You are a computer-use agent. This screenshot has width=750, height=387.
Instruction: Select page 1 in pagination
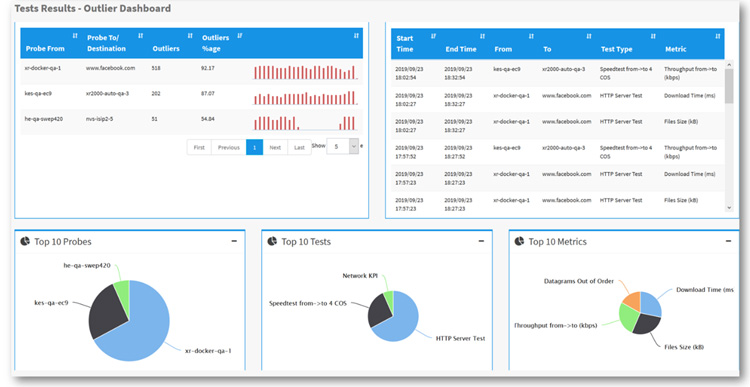254,147
